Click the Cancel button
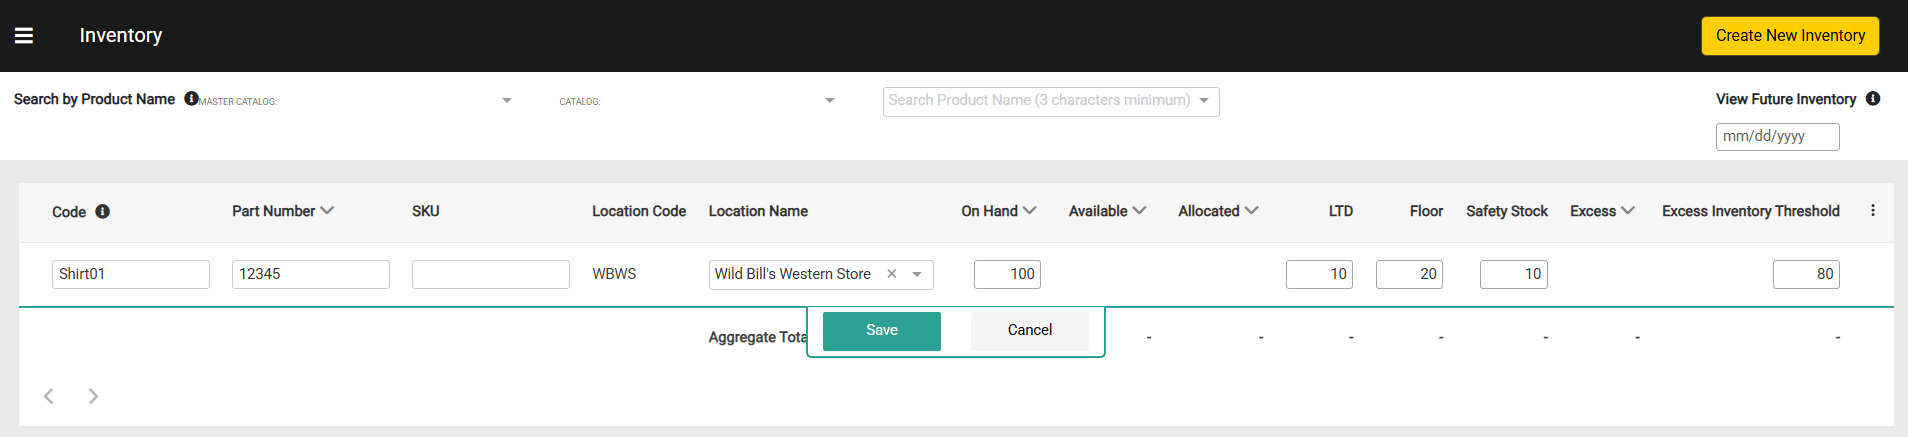Screen dimensions: 1908x437 [1029, 331]
